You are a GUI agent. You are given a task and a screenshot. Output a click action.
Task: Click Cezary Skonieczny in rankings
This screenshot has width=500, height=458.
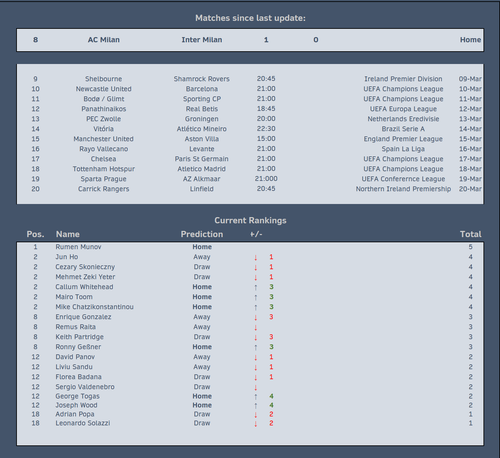point(85,267)
